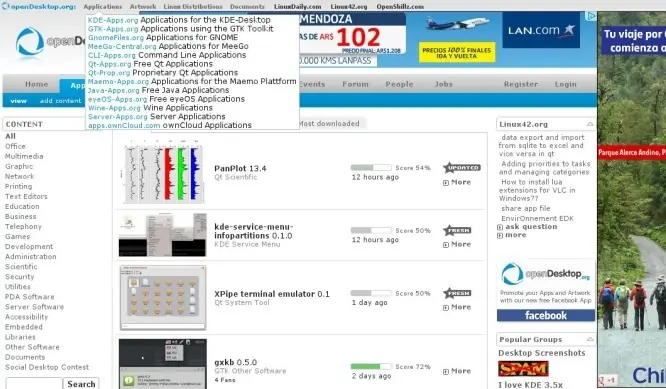
Task: Open OpenSkillz.com from the top bar
Action: (x=400, y=6)
